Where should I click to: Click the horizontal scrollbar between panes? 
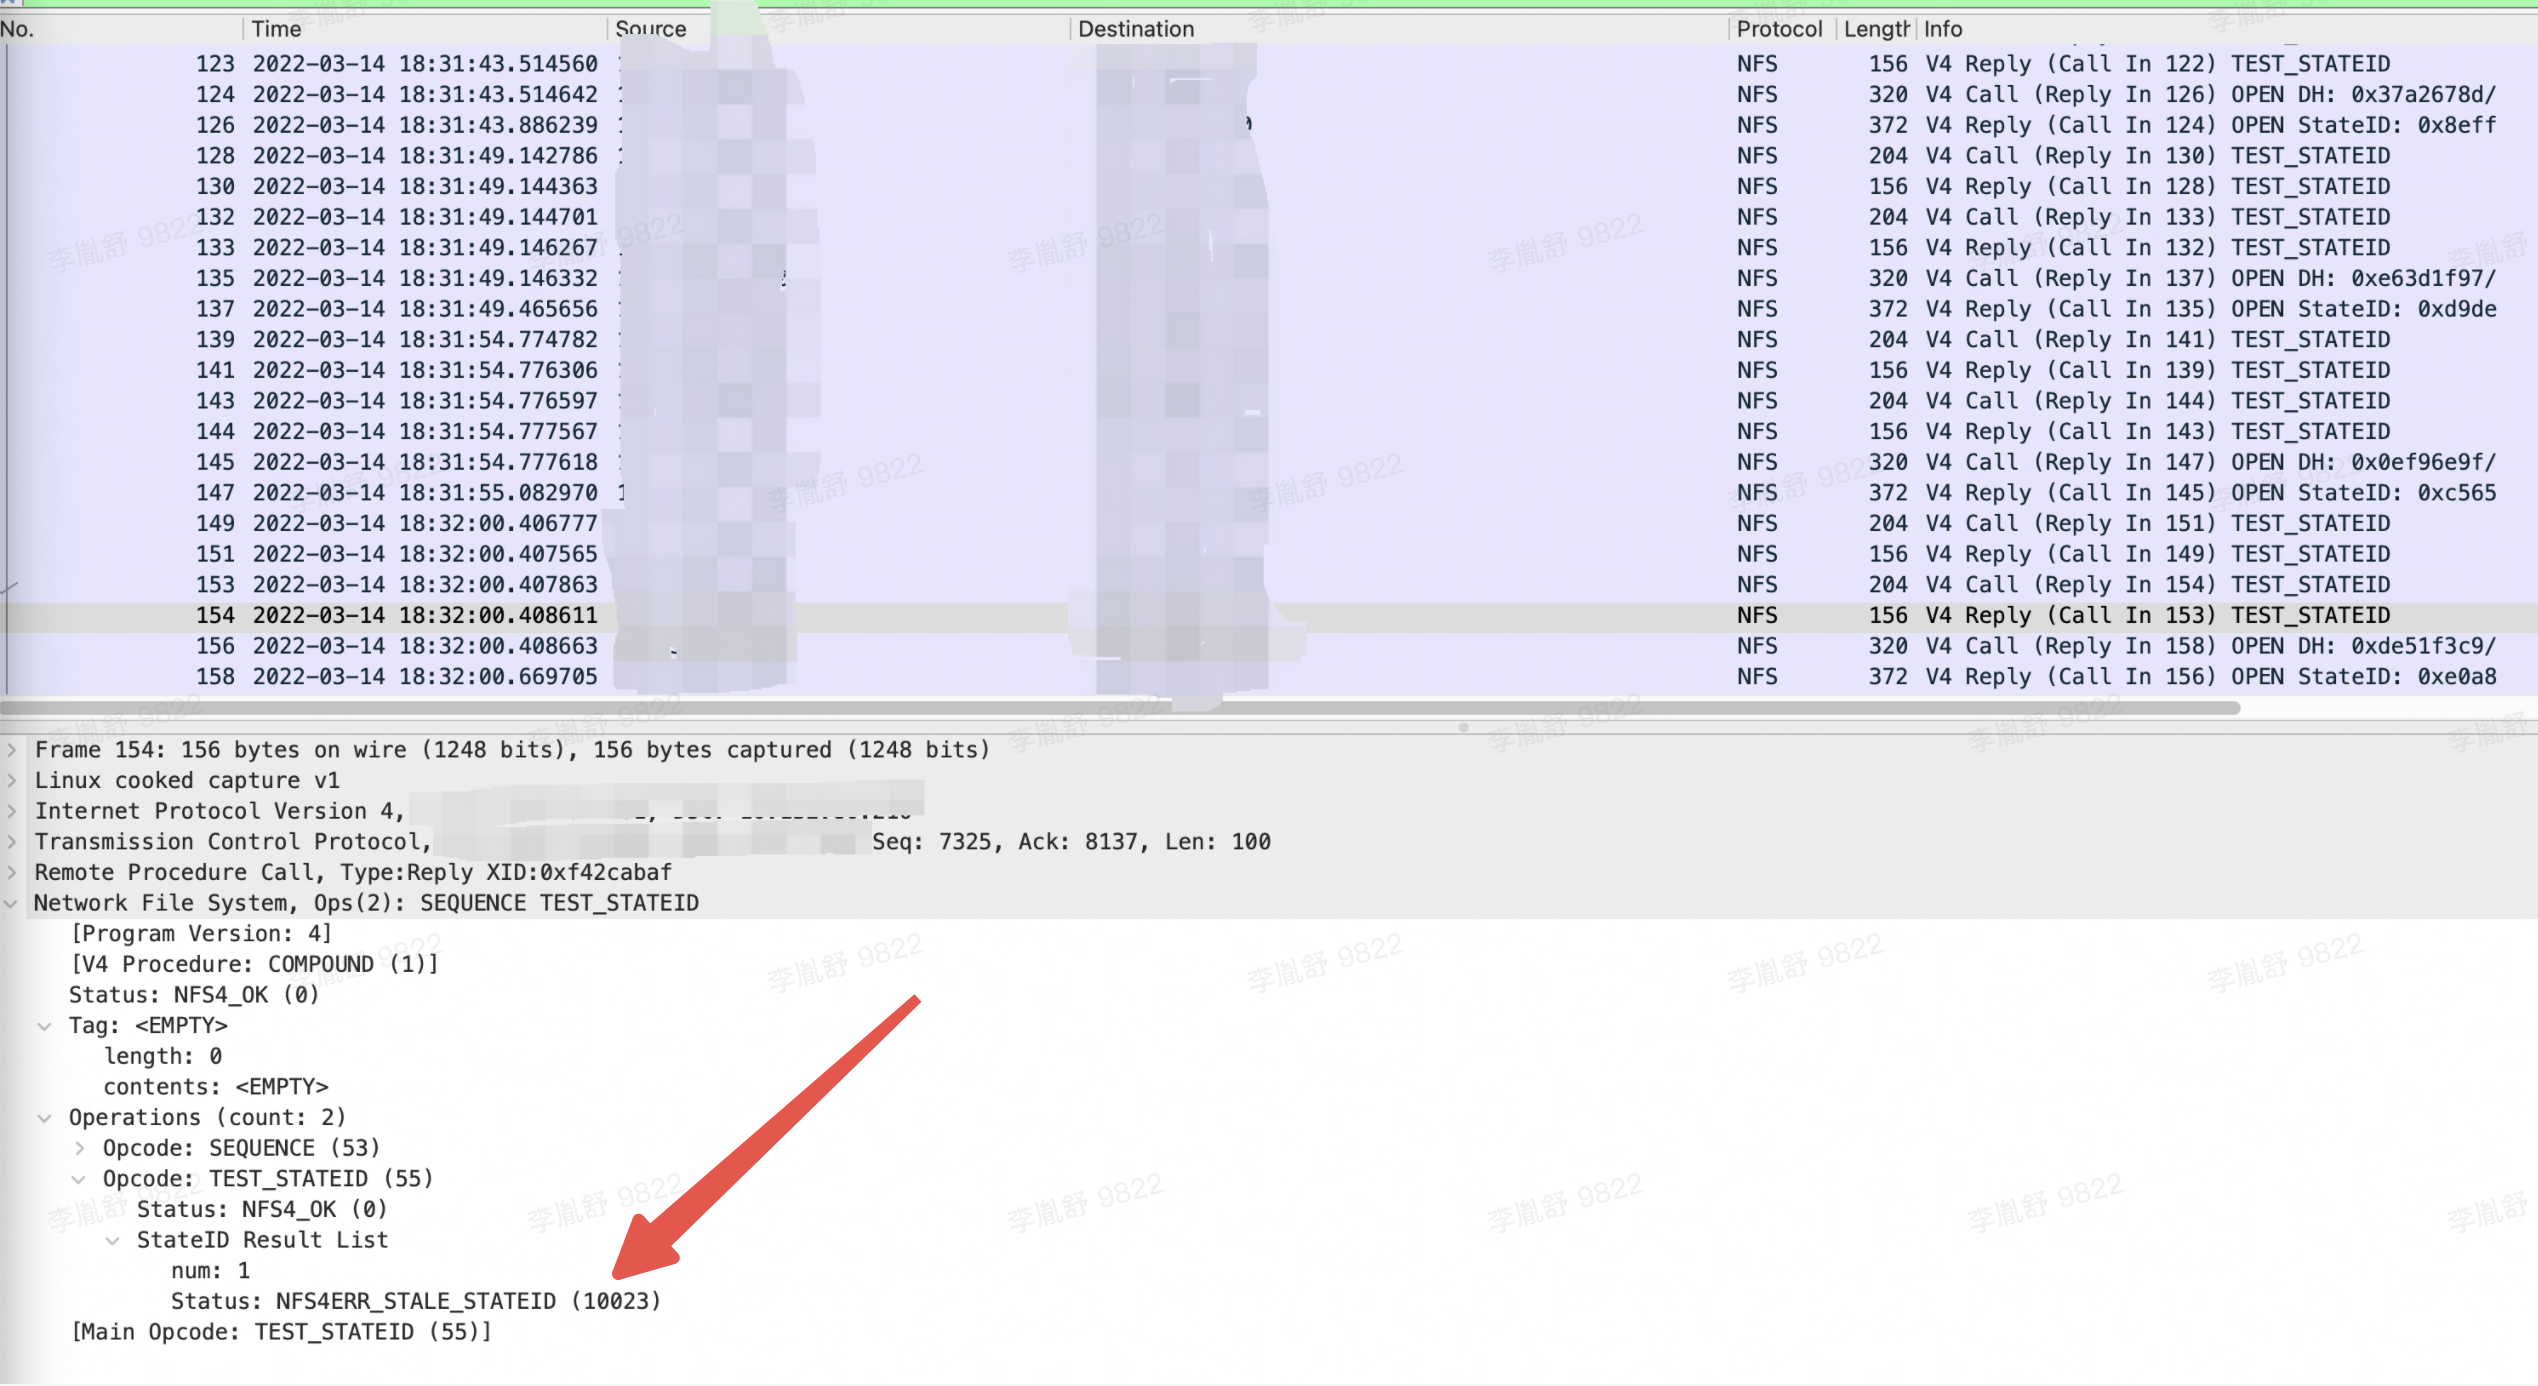tap(1200, 708)
